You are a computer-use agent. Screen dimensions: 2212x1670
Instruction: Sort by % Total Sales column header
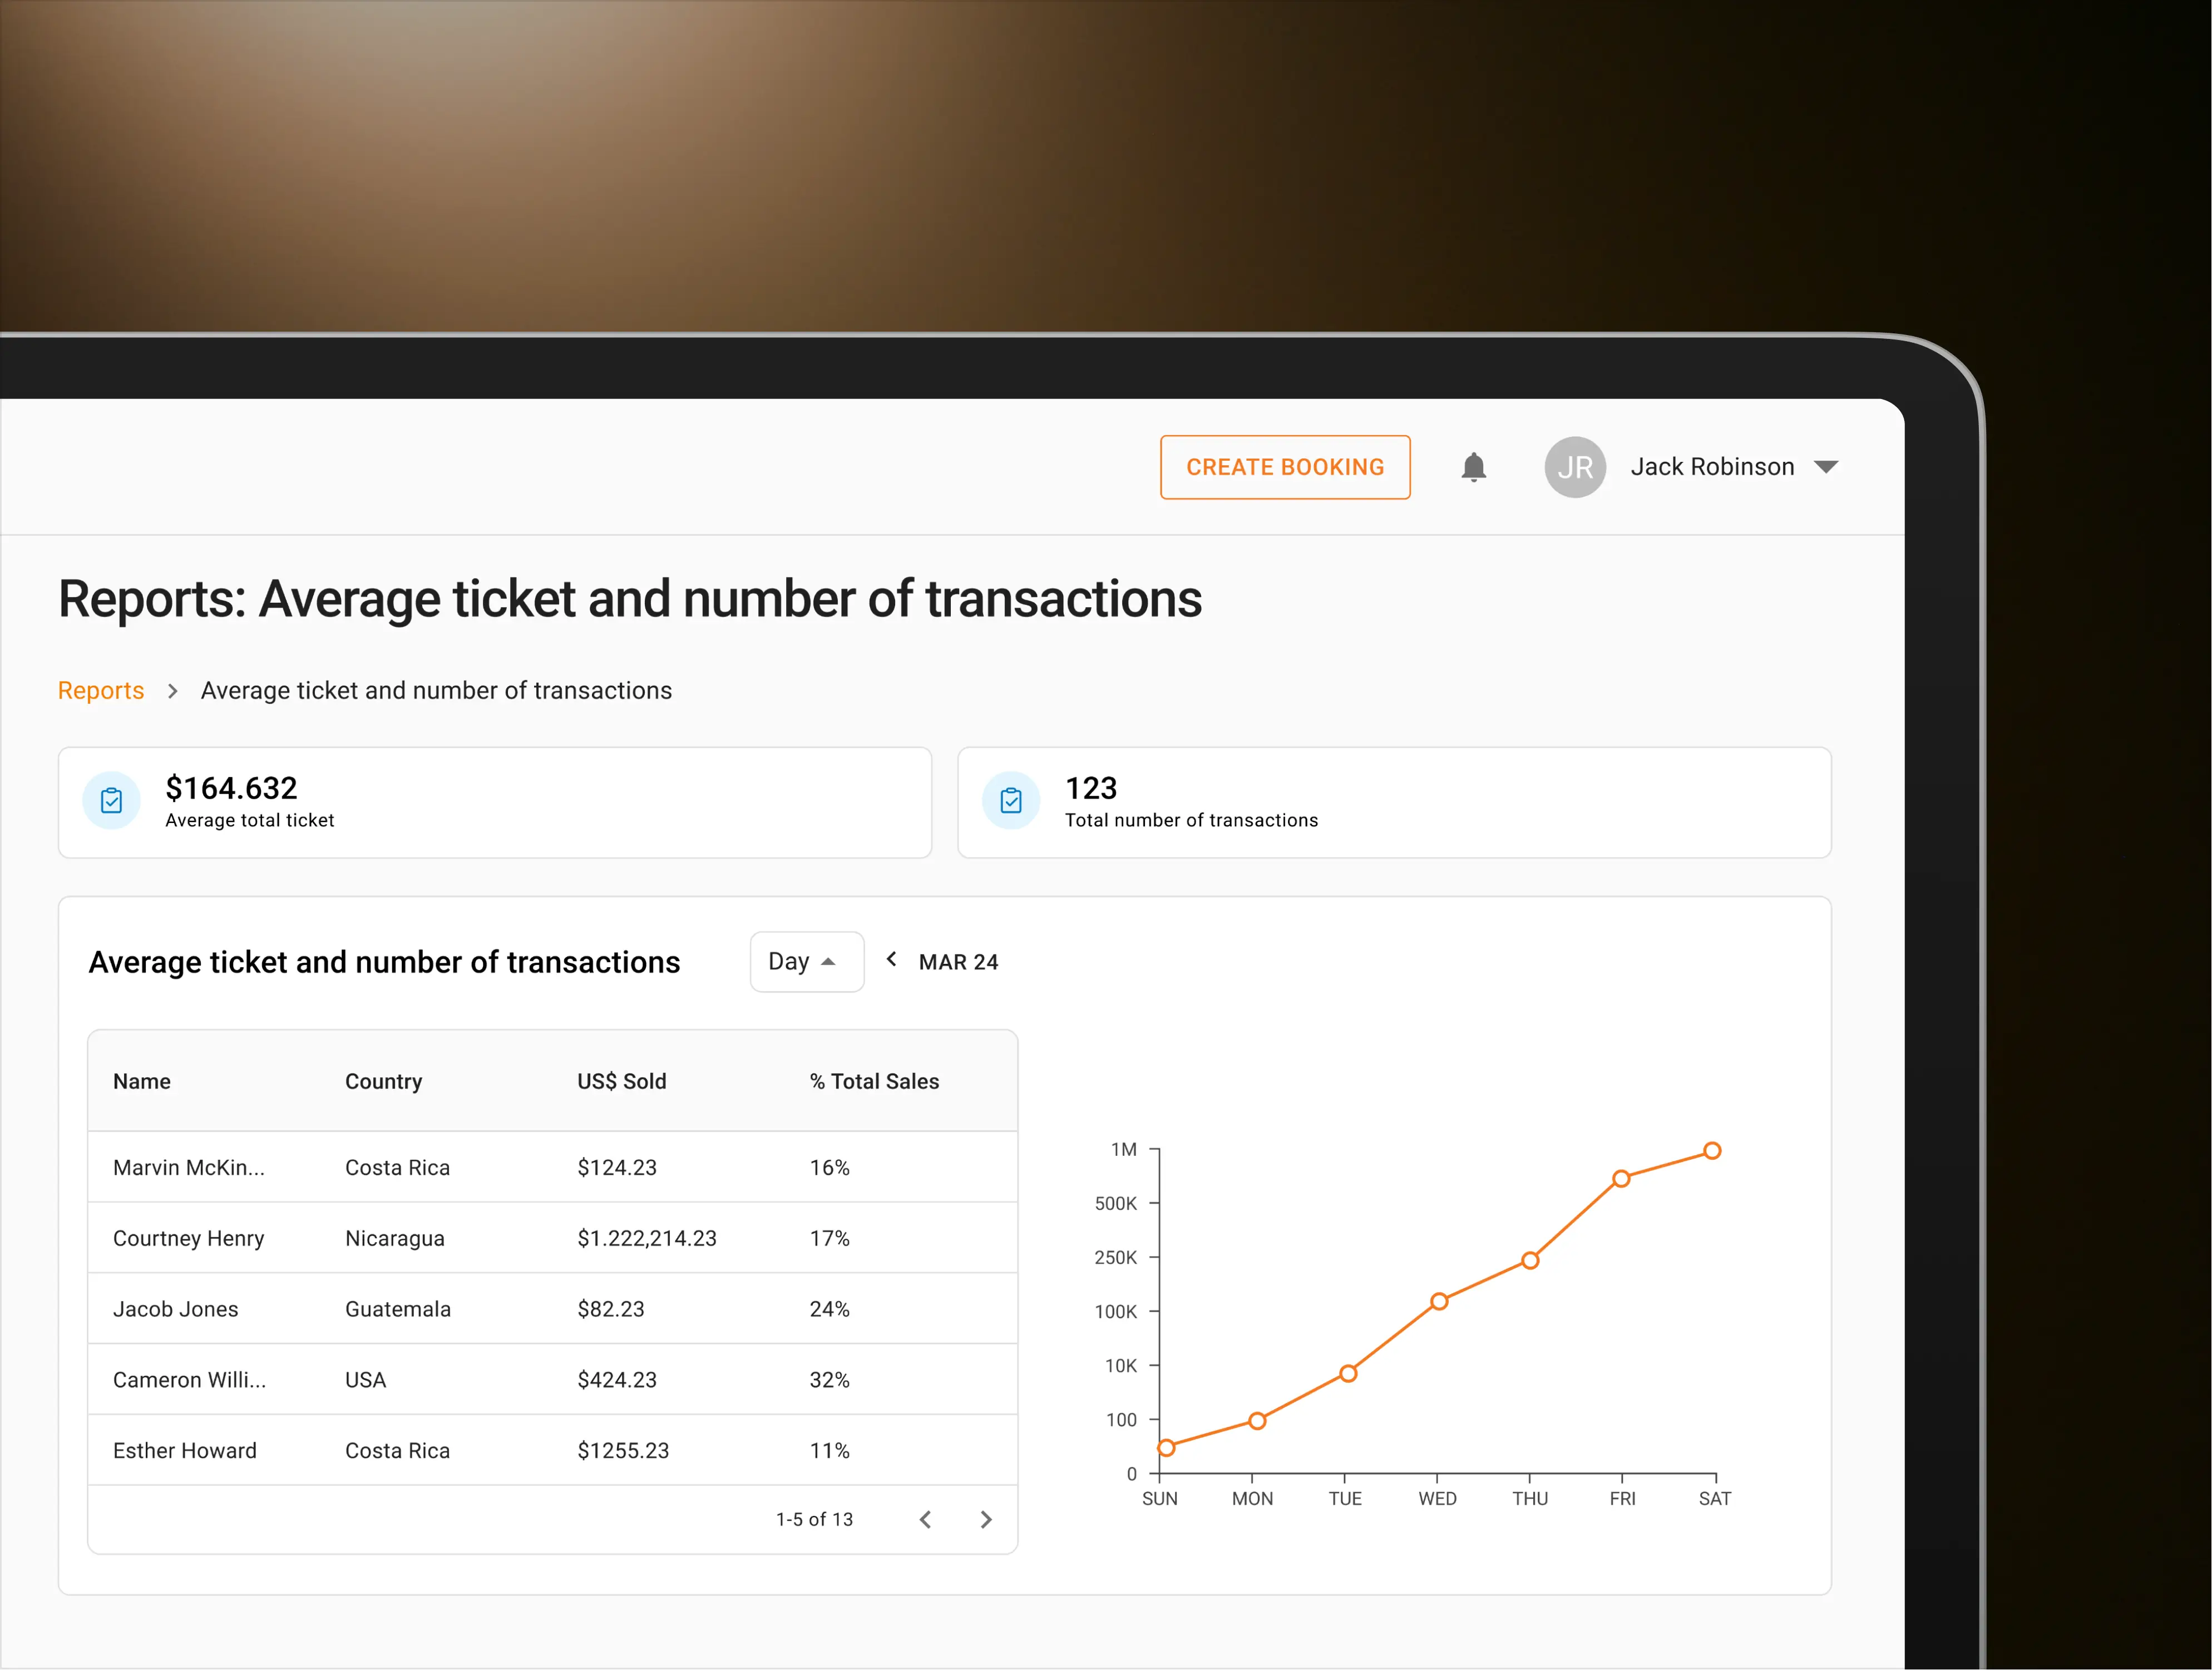tap(873, 1081)
